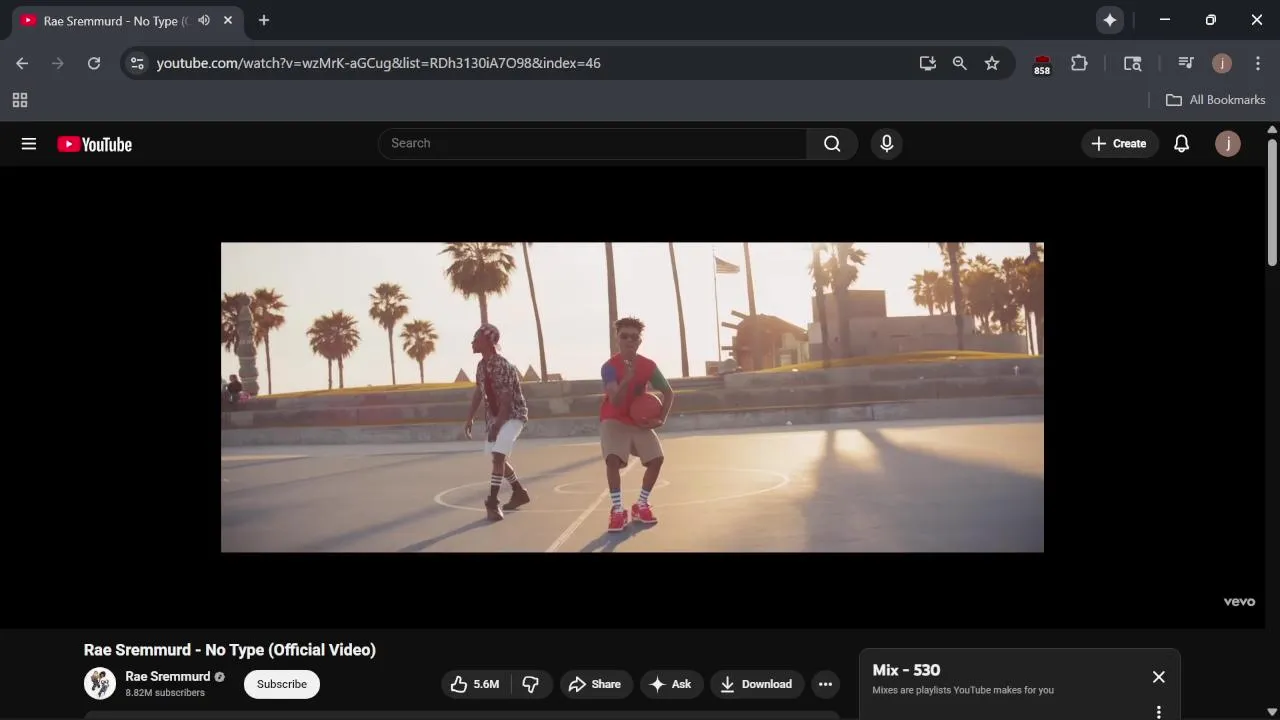The height and width of the screenshot is (720, 1280).
Task: Open a new tab
Action: point(264,20)
